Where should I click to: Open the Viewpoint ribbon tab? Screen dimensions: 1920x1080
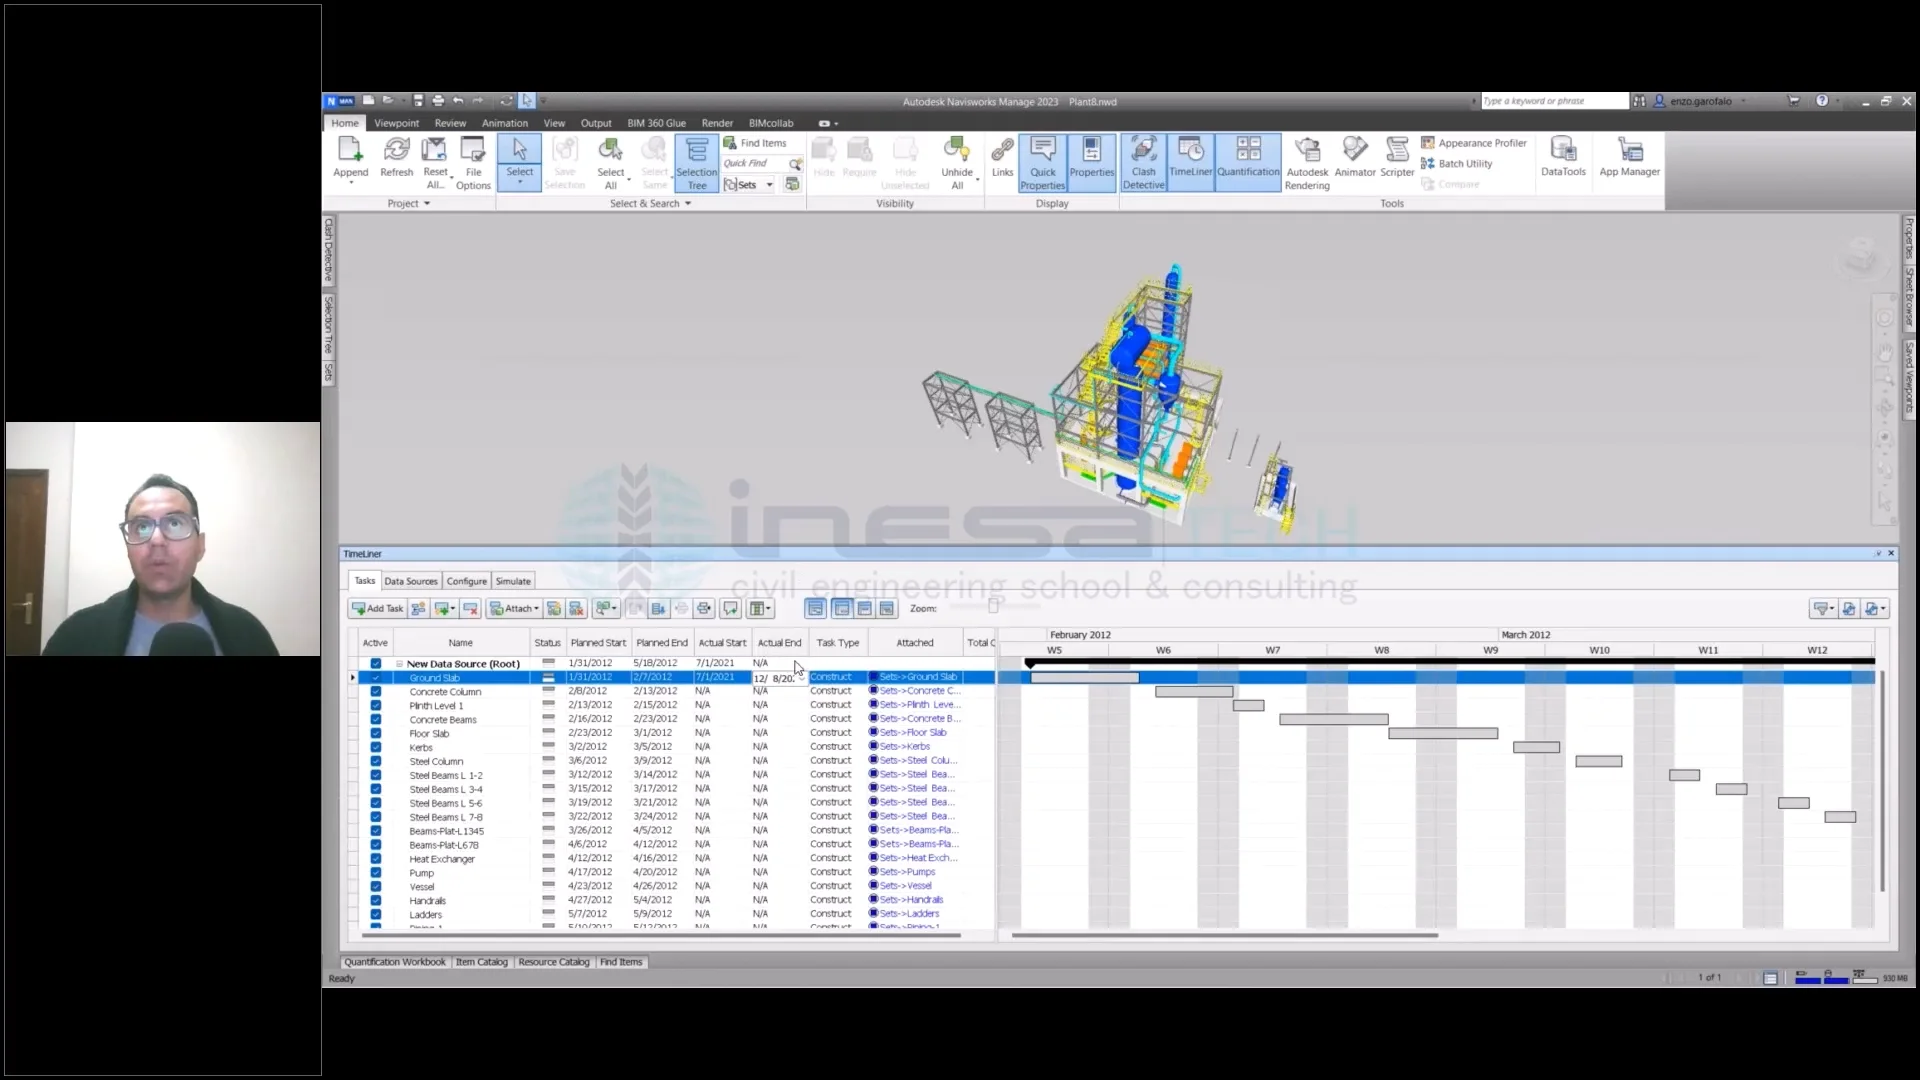pyautogui.click(x=396, y=123)
